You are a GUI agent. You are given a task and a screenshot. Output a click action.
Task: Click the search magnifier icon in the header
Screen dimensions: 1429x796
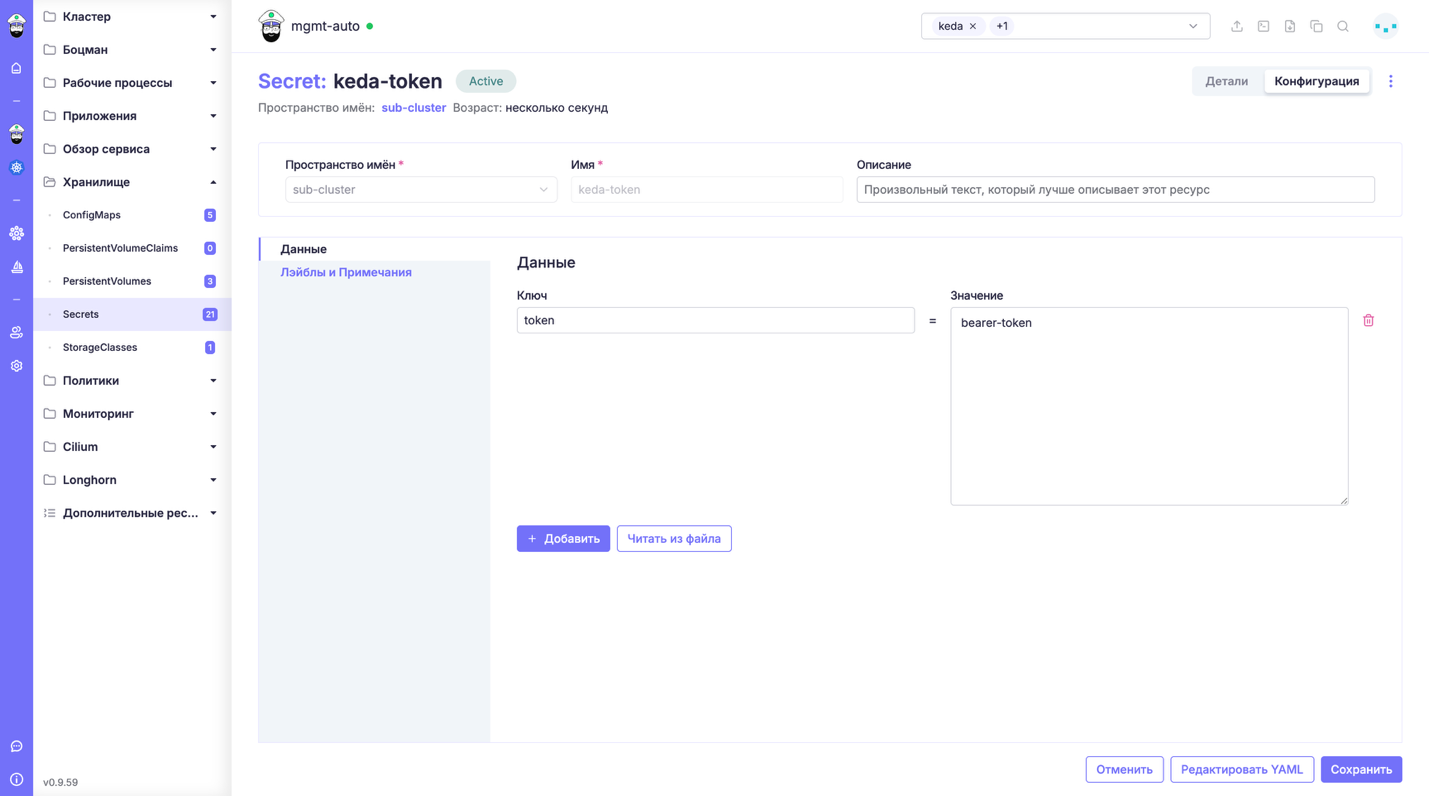tap(1343, 26)
